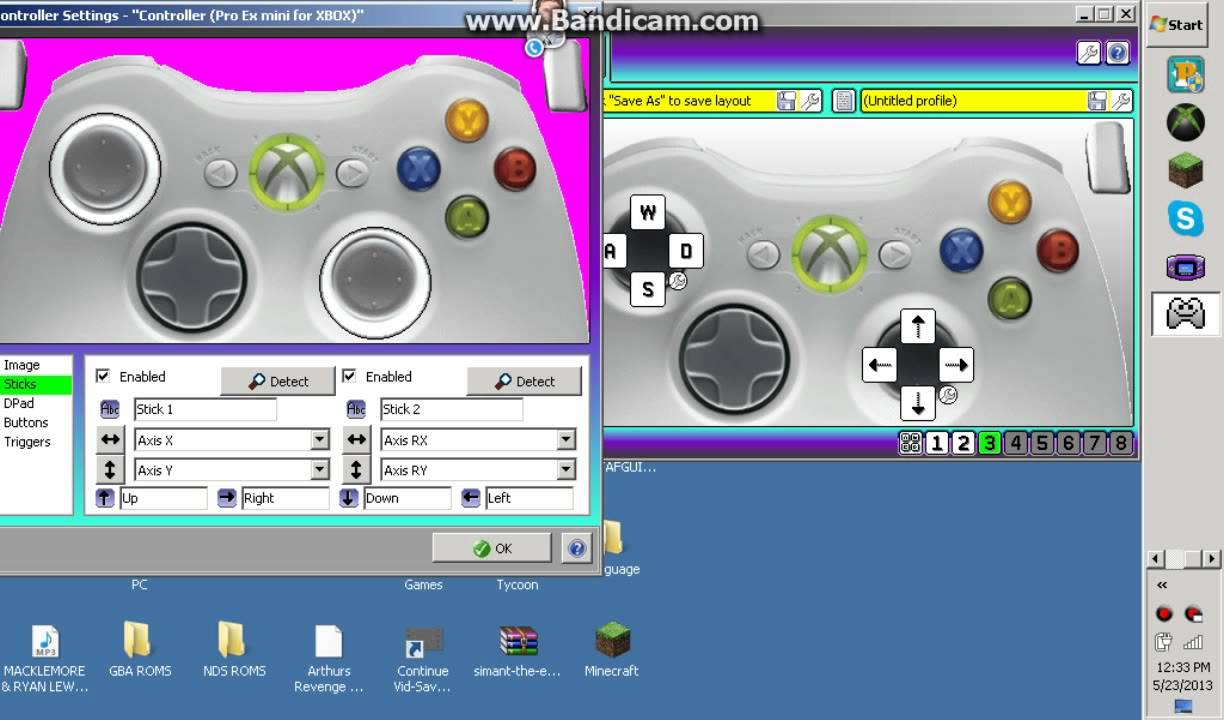The width and height of the screenshot is (1224, 720).
Task: Open Xbox icon in the sidebar
Action: 1185,122
